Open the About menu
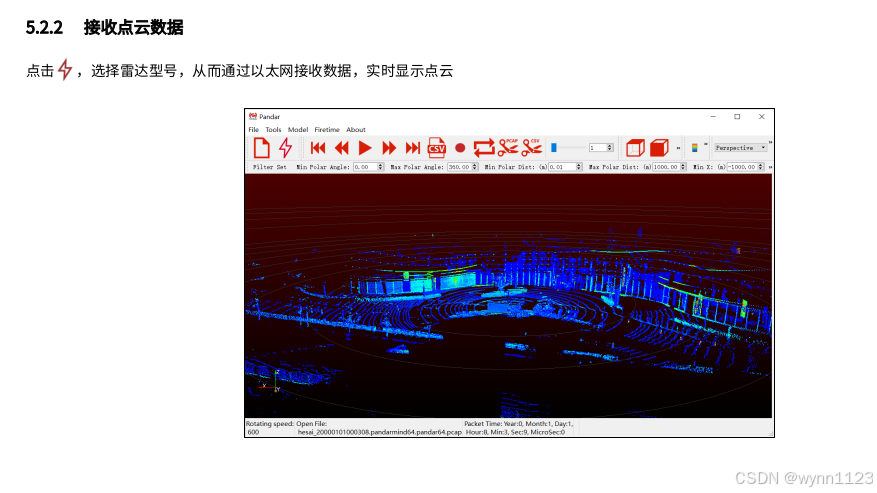Image resolution: width=877 pixels, height=493 pixels. (x=356, y=130)
